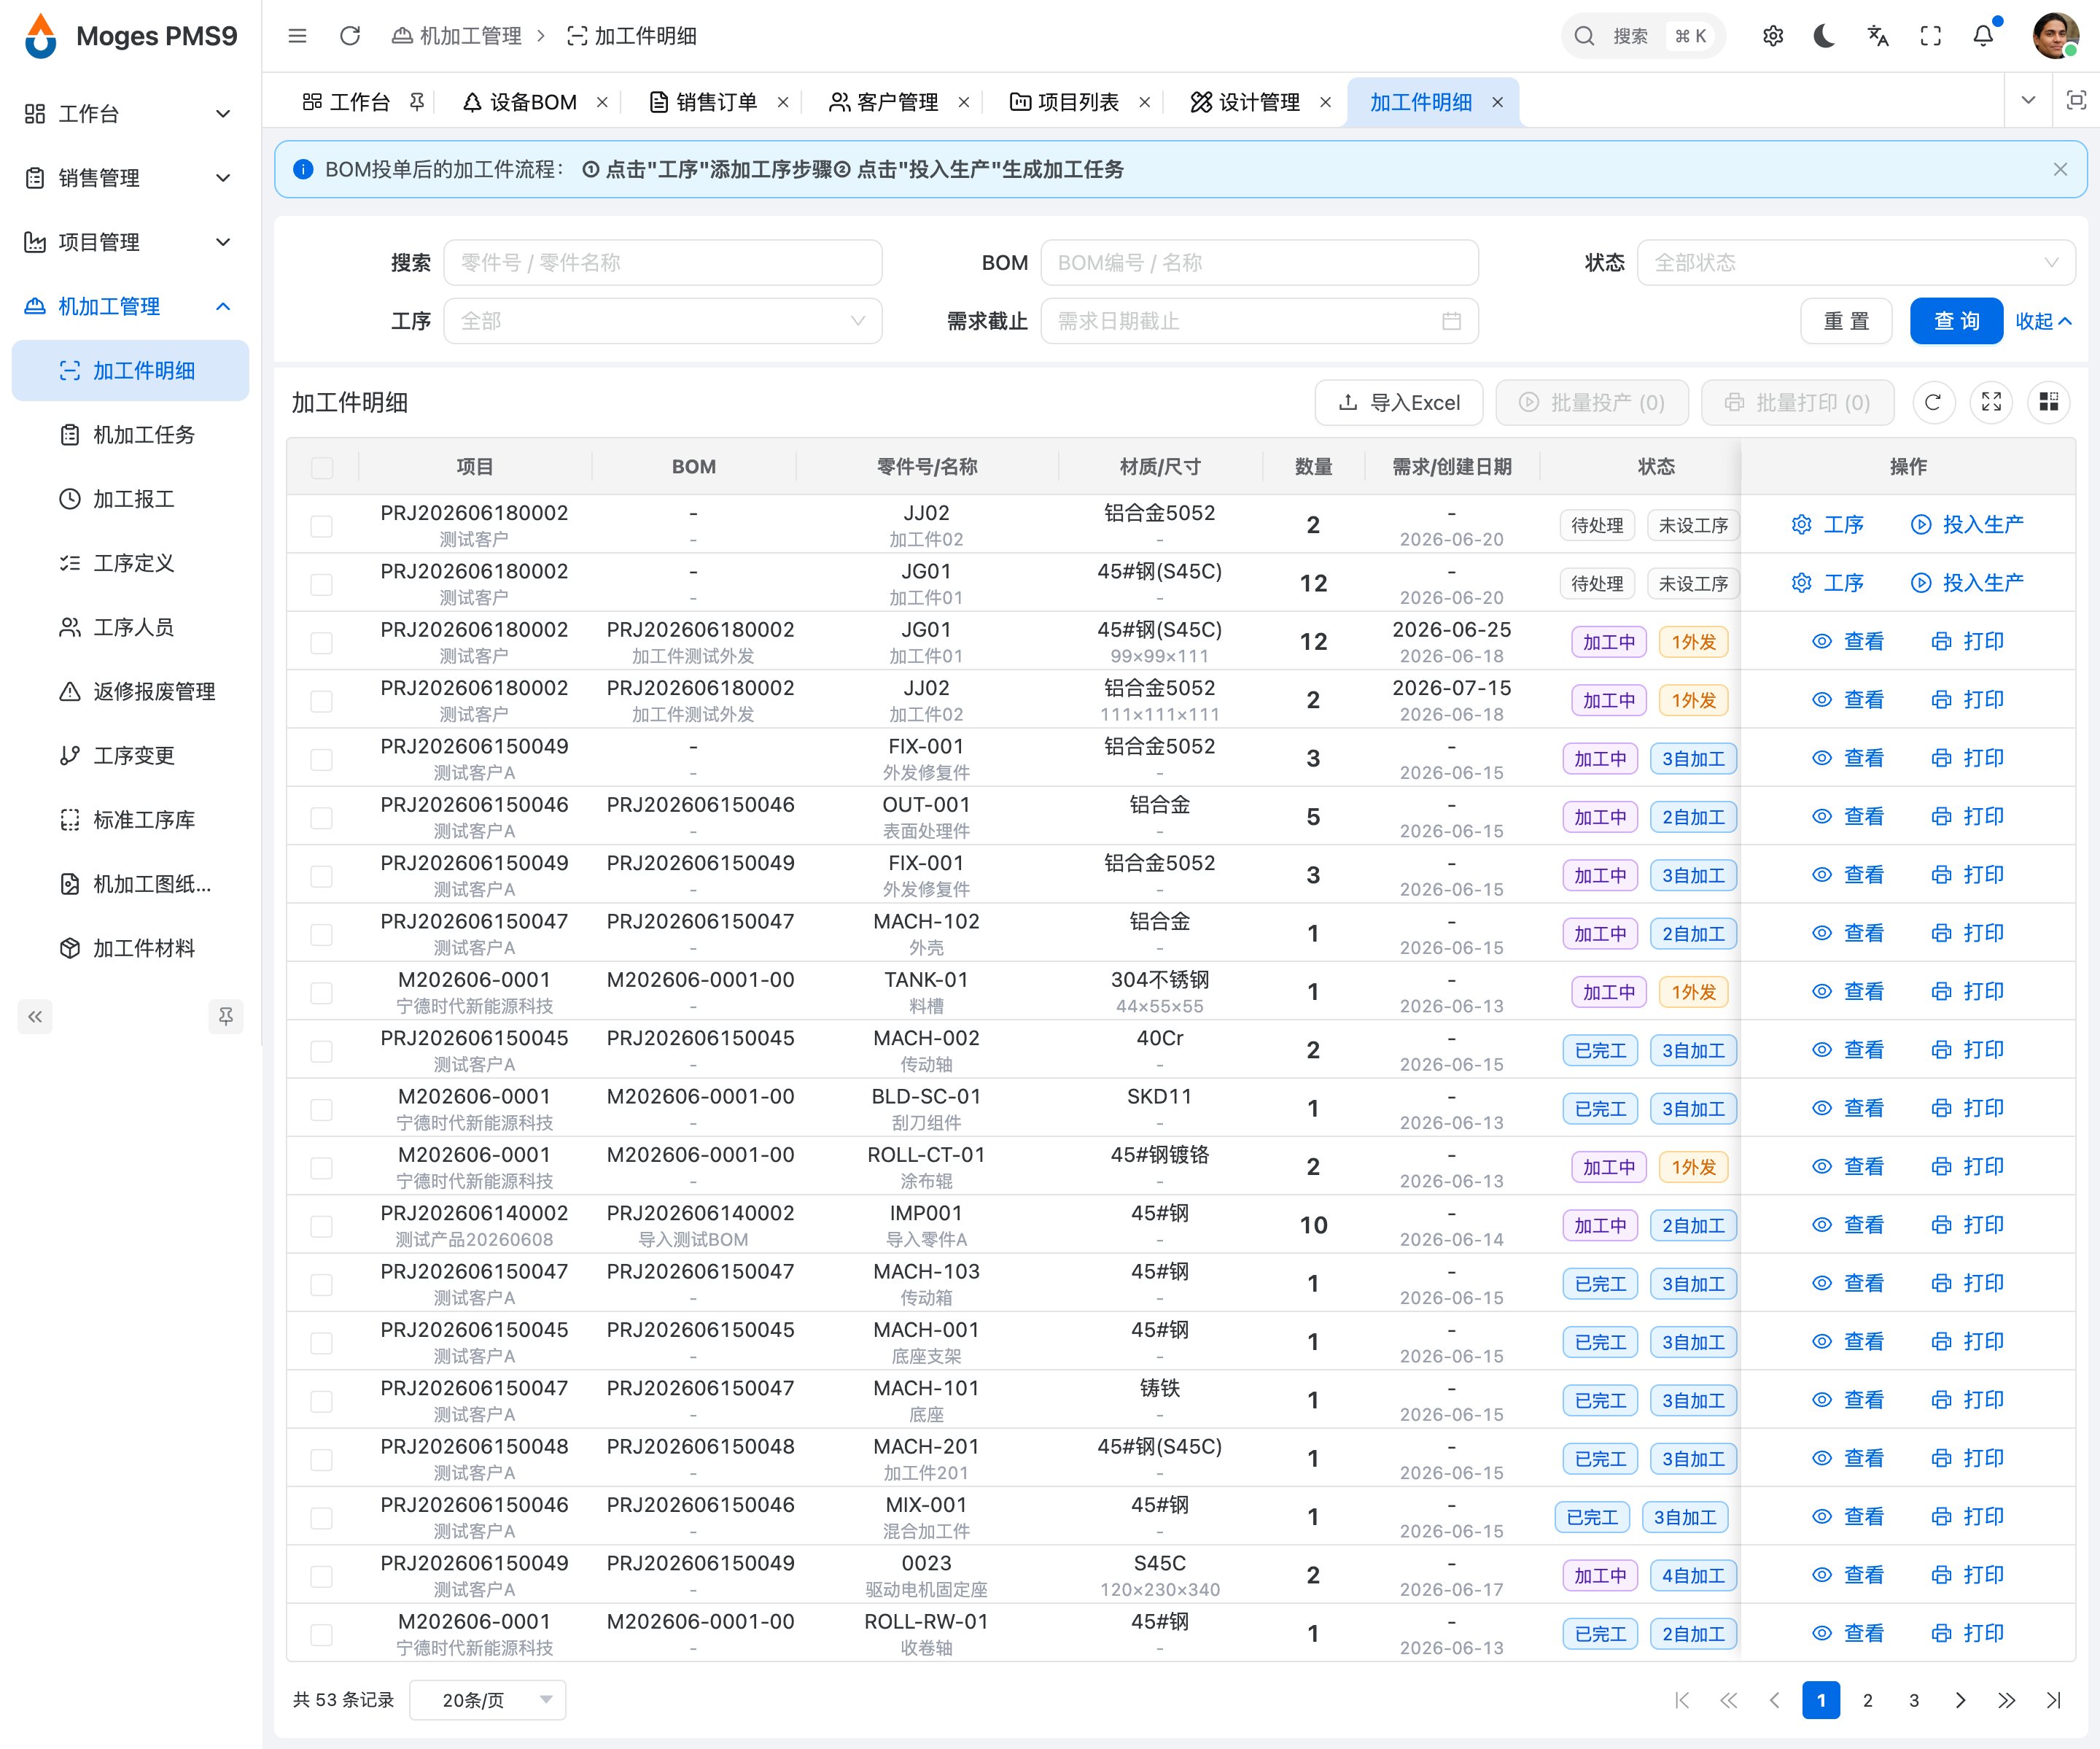Click the 重置 reset button
2100x1749 pixels.
coord(1846,321)
